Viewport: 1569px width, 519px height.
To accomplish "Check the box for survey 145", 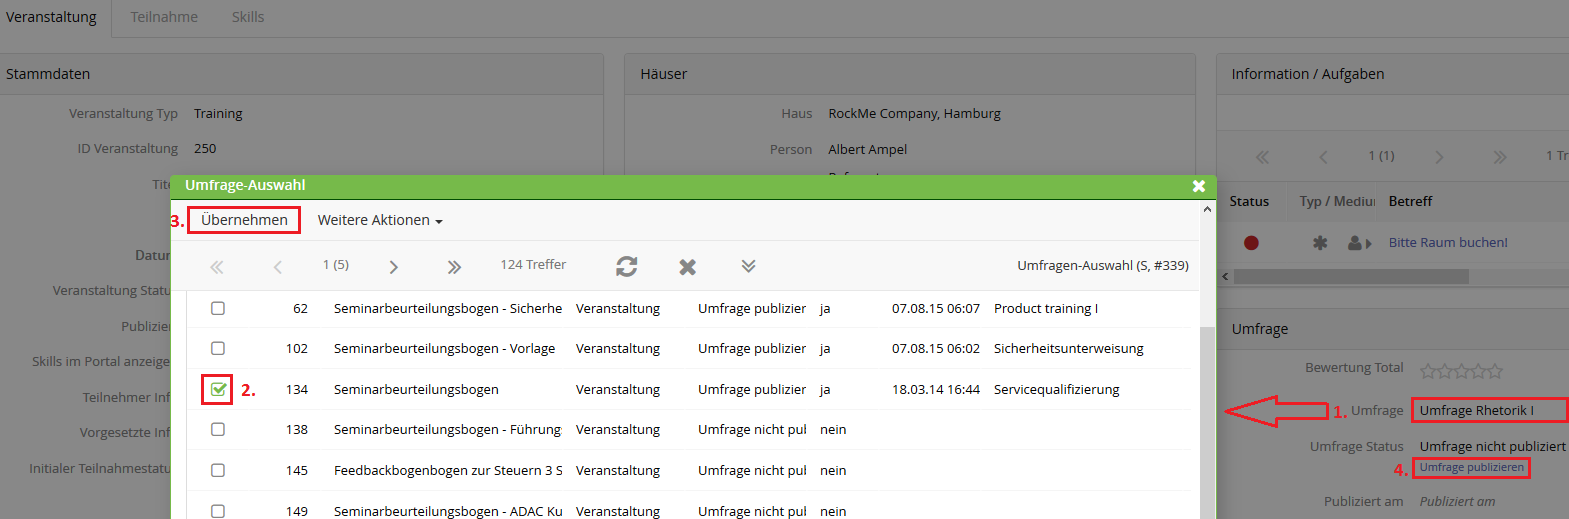I will tap(218, 470).
